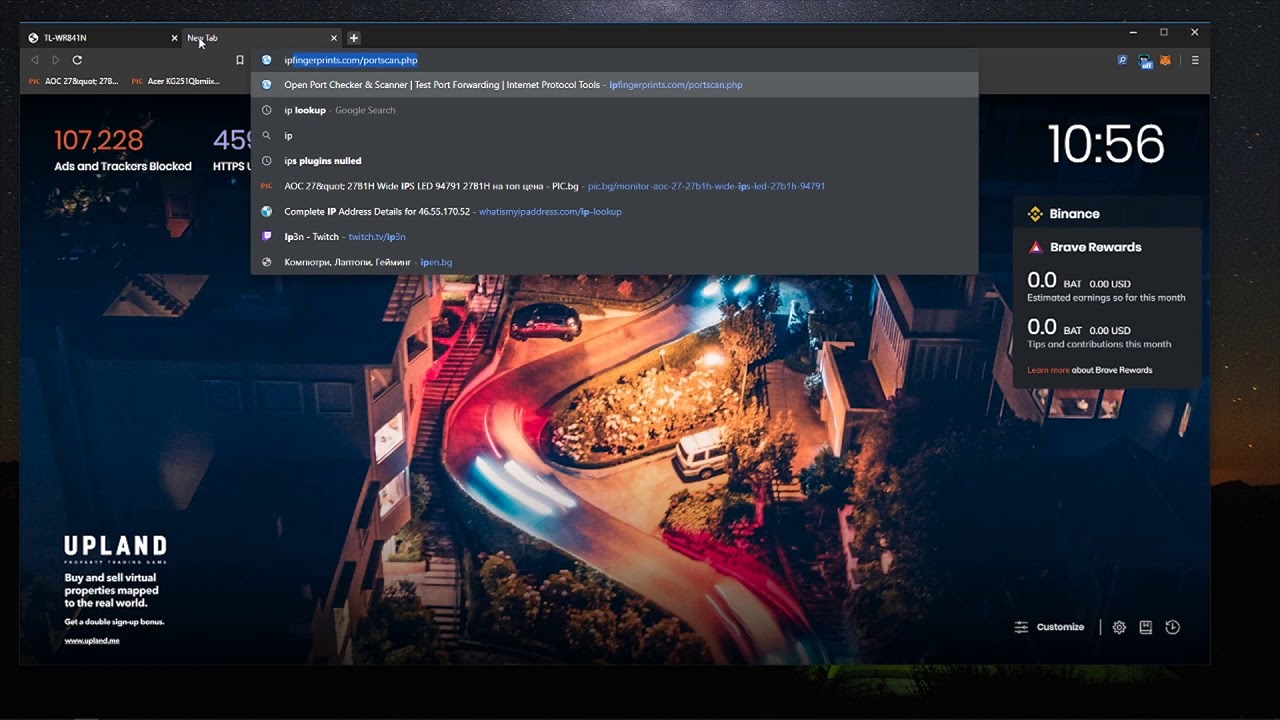1280x720 pixels.
Task: Close the Brave browser window
Action: click(x=1195, y=33)
